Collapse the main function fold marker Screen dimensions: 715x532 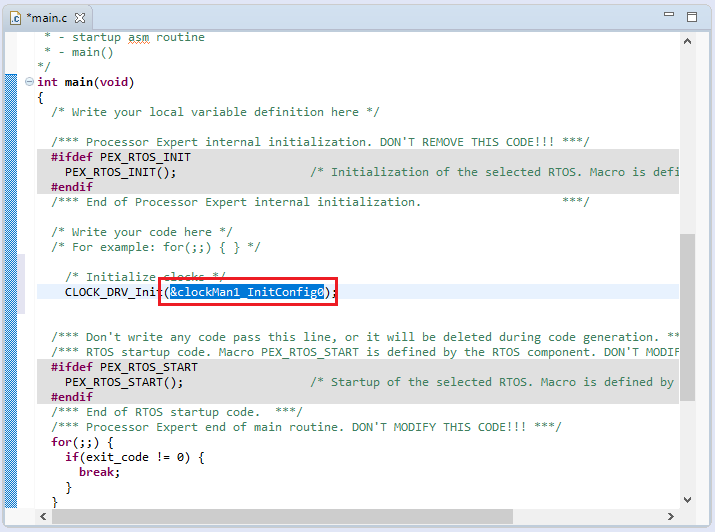pos(29,82)
